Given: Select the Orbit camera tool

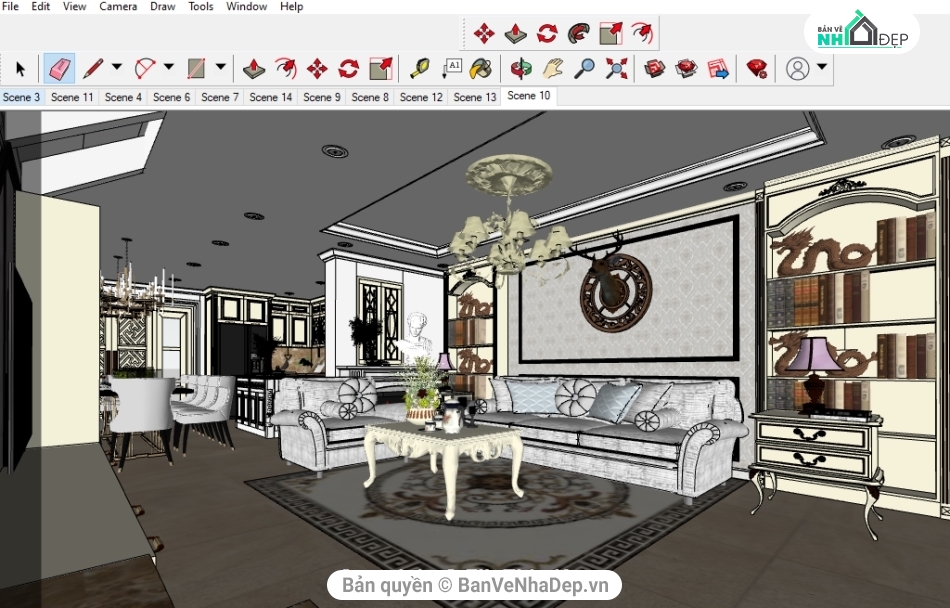Looking at the screenshot, I should [x=520, y=68].
